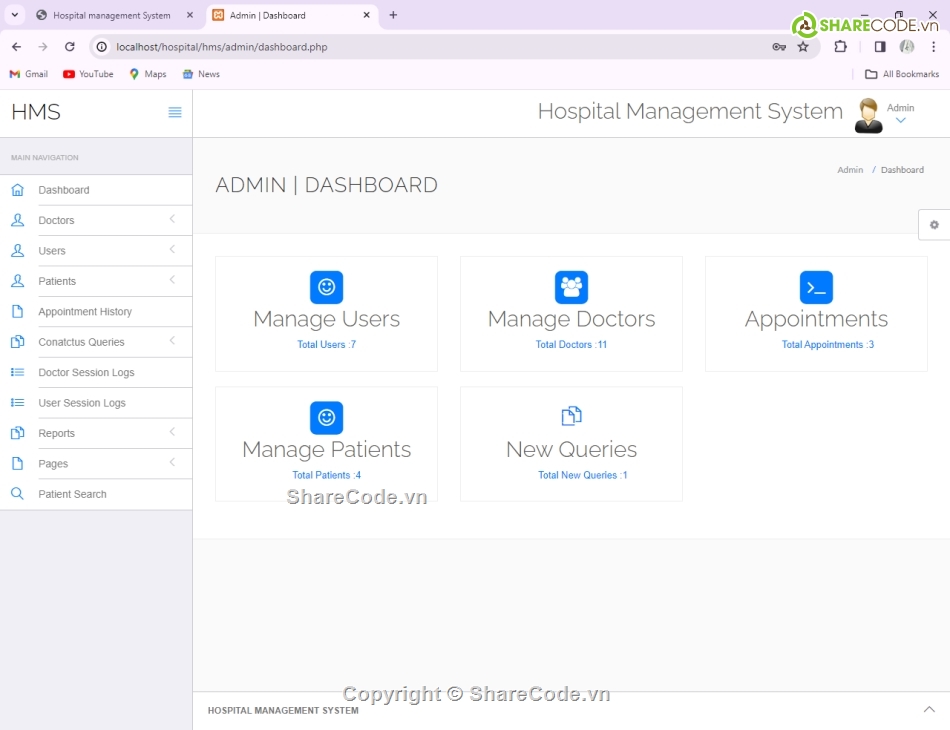950x730 pixels.
Task: Click the Manage Patients smiley icon
Action: point(326,418)
